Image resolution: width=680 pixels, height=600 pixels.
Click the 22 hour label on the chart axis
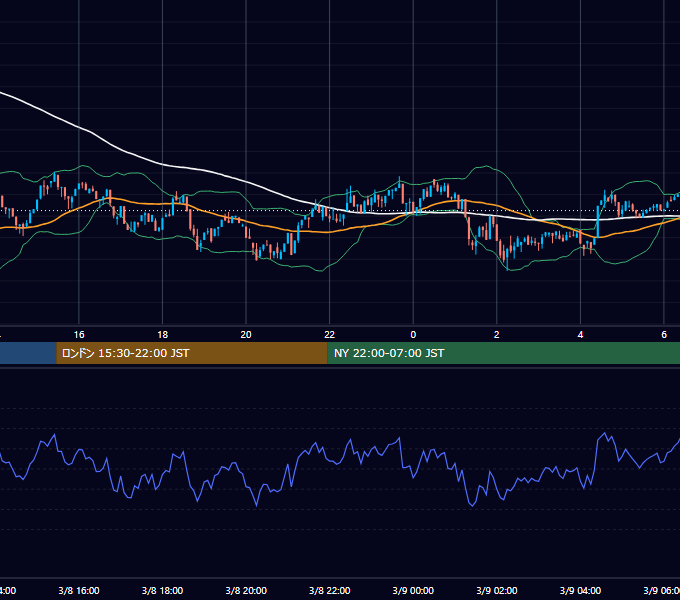click(330, 335)
